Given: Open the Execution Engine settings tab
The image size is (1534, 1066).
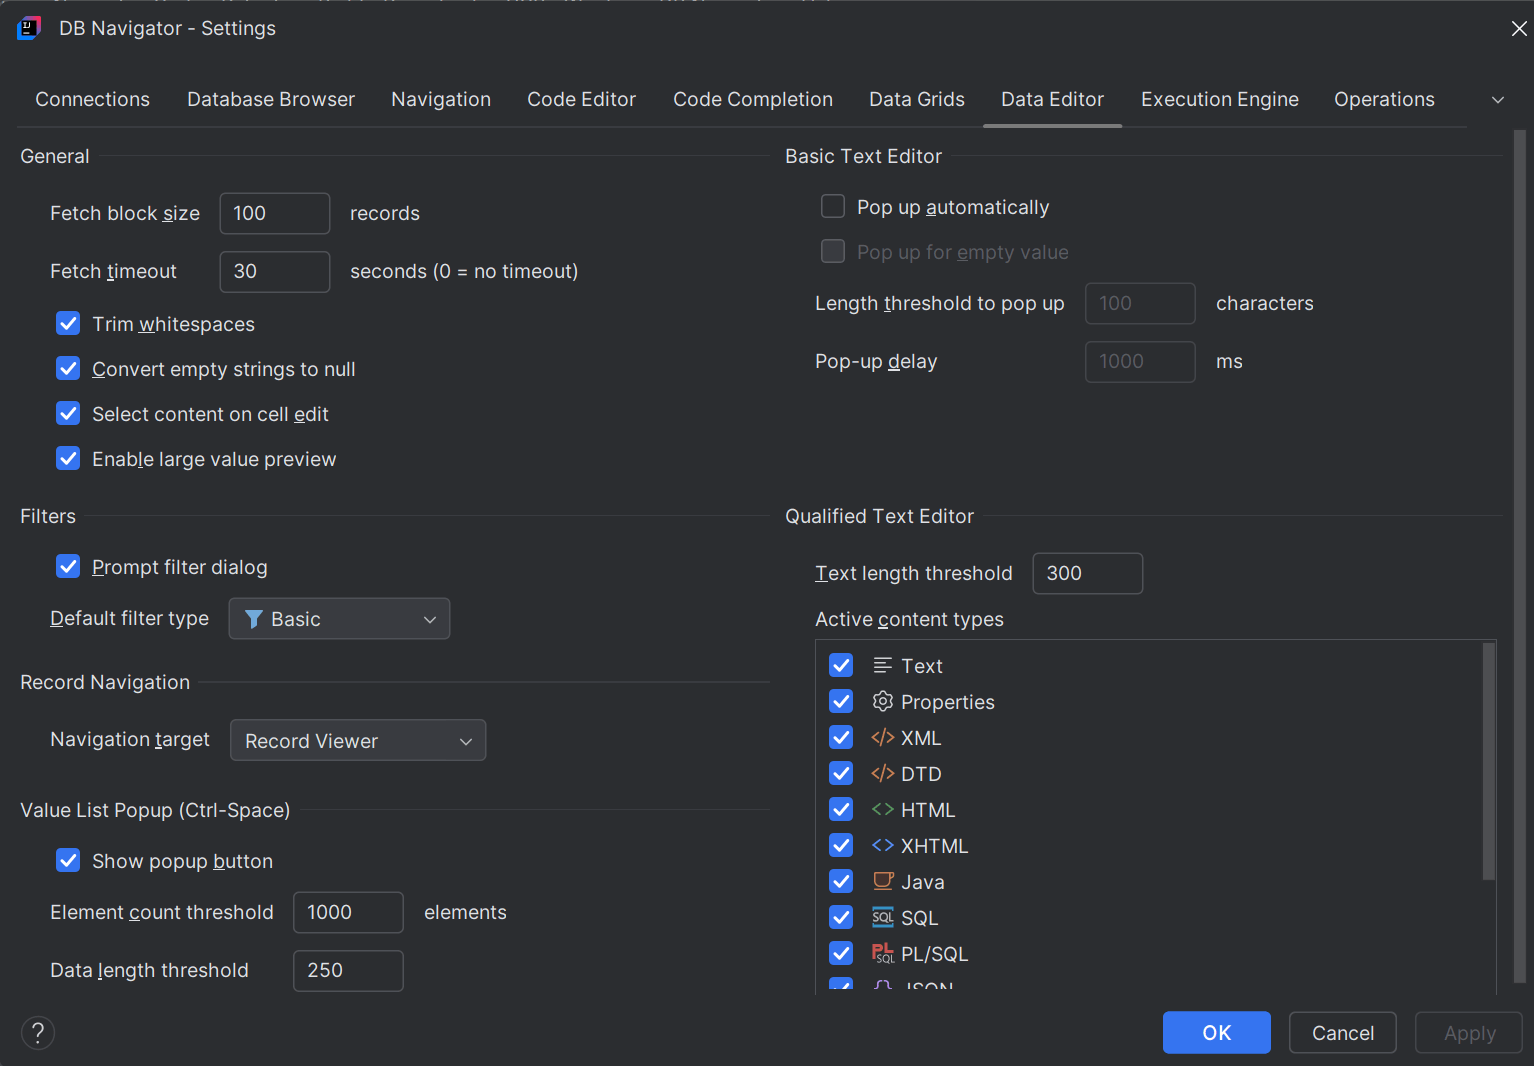Looking at the screenshot, I should [1219, 99].
